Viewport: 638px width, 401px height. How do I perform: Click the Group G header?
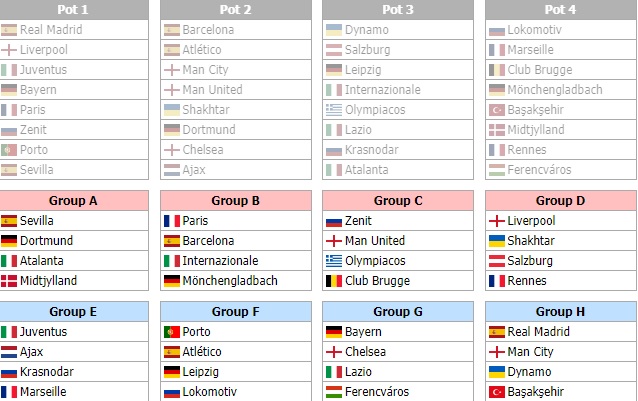[x=398, y=312]
